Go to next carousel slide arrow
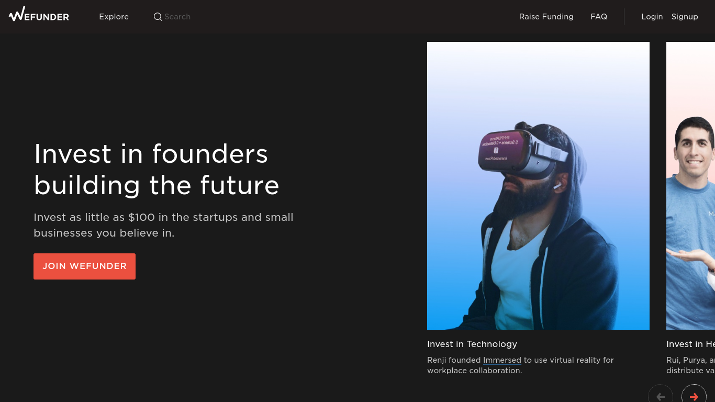The width and height of the screenshot is (715, 402). coord(694,395)
